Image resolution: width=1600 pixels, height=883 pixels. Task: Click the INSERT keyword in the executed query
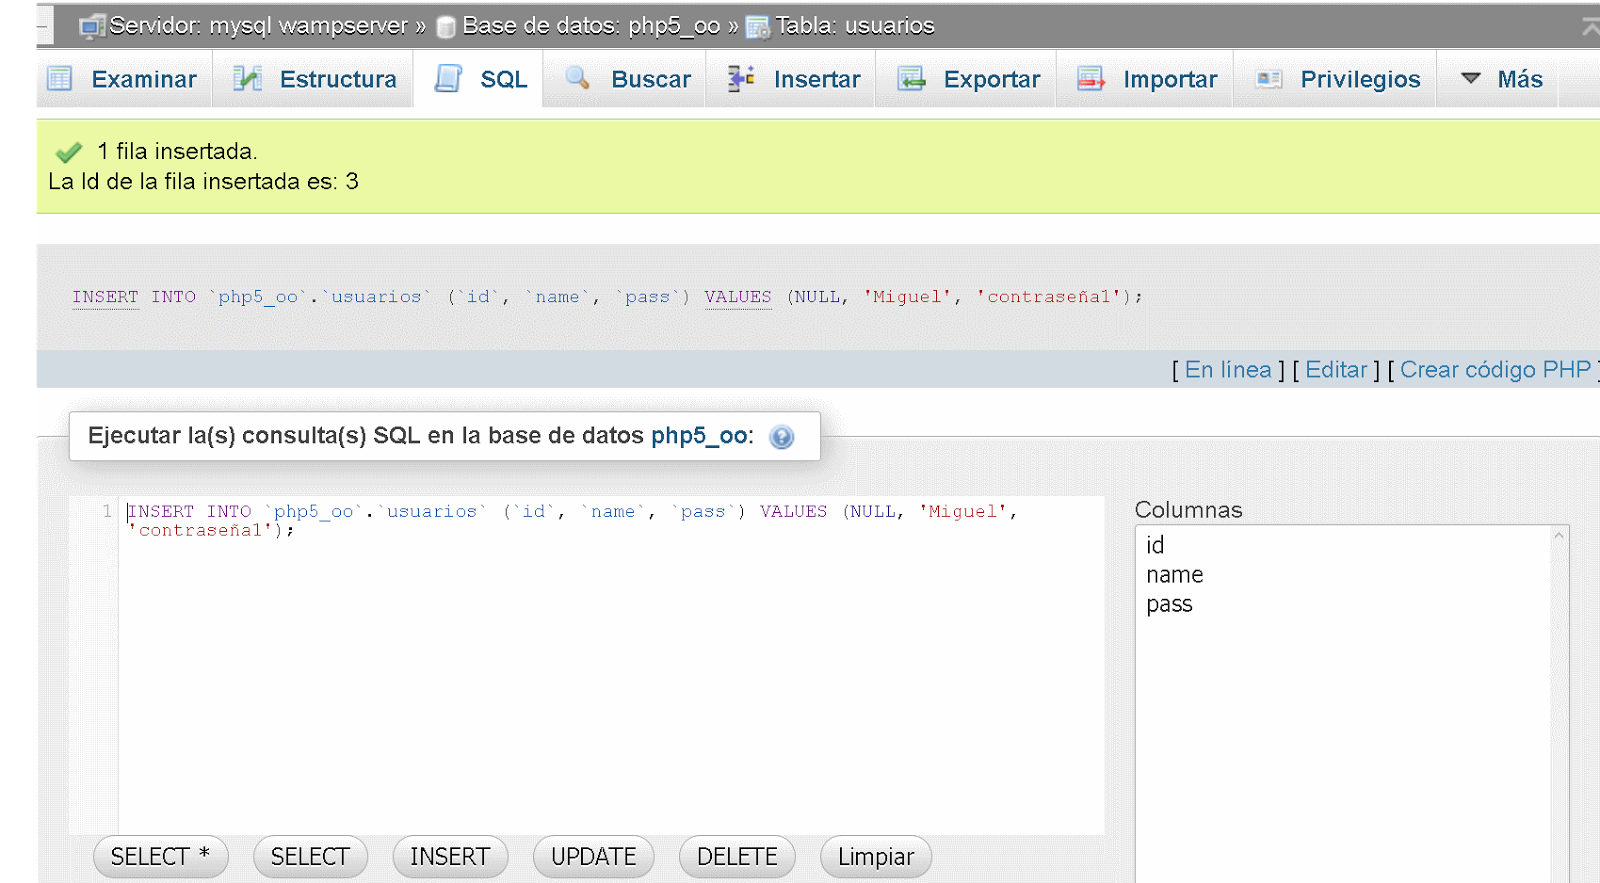coord(105,297)
